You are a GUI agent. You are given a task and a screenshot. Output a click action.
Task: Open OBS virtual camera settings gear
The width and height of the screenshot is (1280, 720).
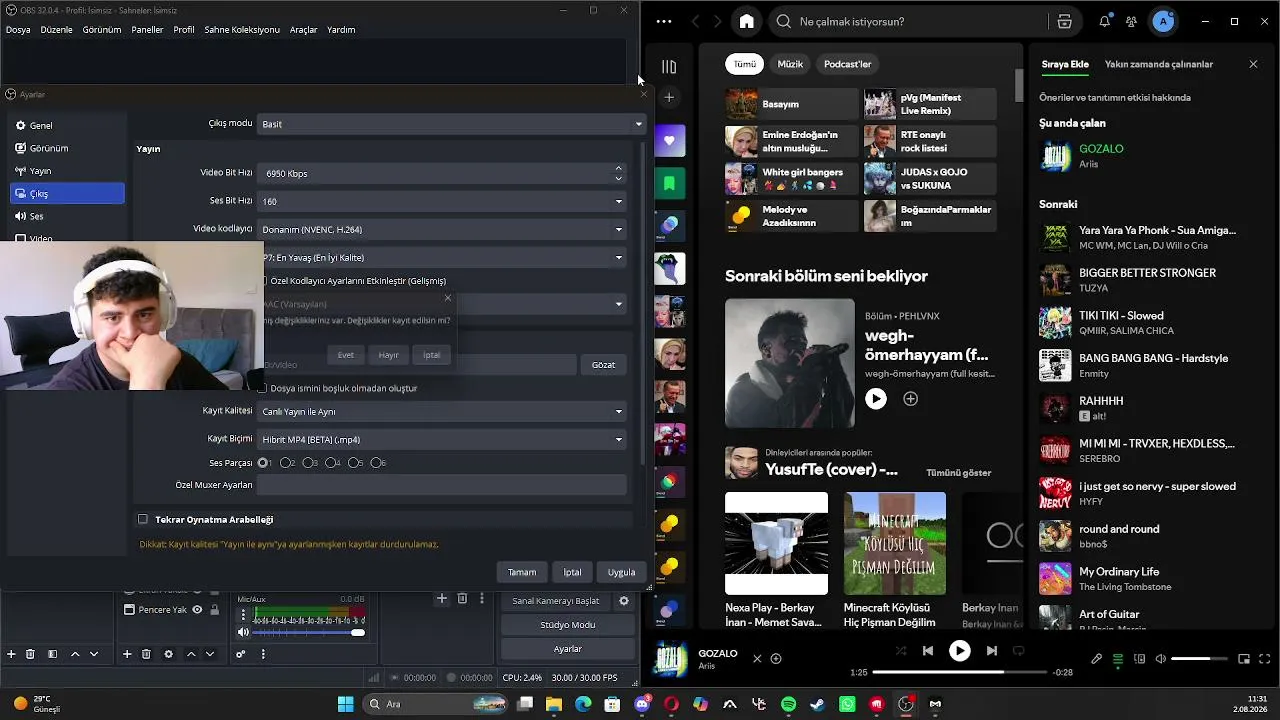click(x=624, y=601)
